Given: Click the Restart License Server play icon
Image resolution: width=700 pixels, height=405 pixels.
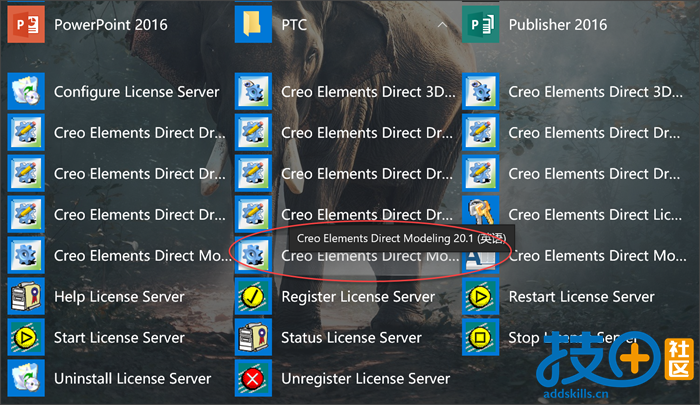Looking at the screenshot, I should coord(480,296).
